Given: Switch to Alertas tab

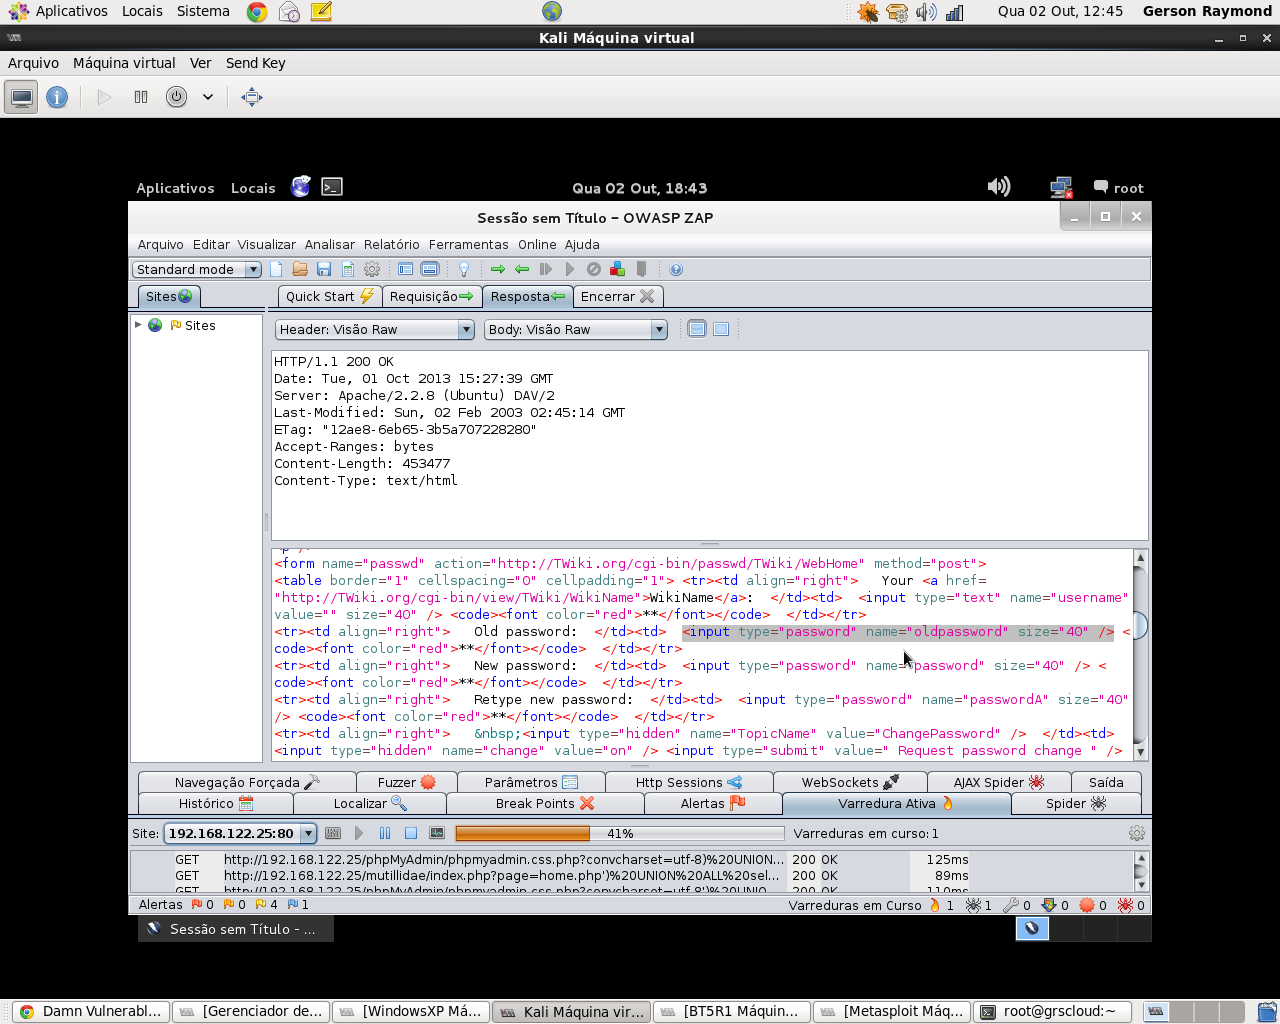Looking at the screenshot, I should tap(713, 803).
